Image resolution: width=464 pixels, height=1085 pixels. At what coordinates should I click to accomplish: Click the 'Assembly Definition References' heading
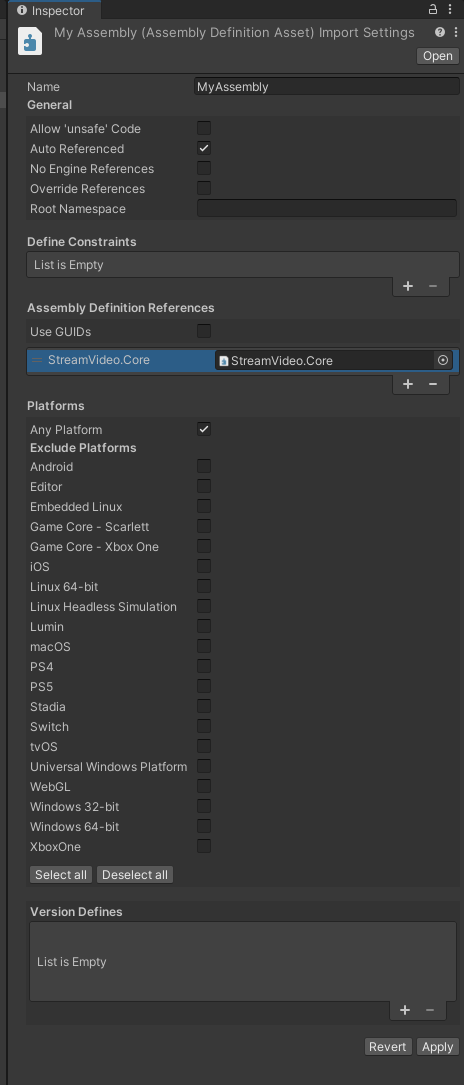point(121,307)
